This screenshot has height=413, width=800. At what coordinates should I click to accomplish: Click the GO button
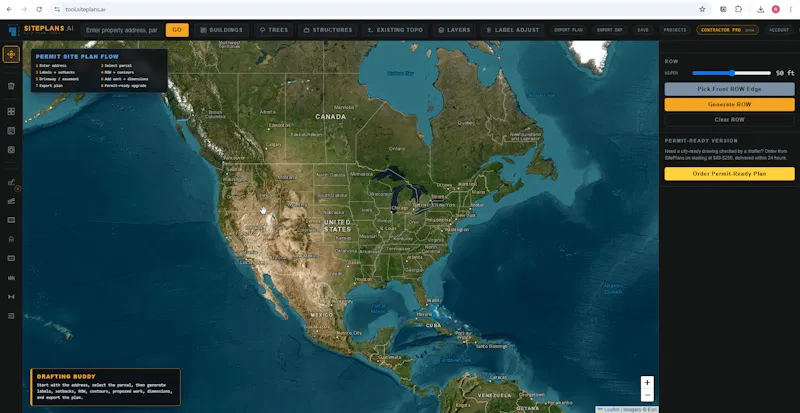(177, 30)
